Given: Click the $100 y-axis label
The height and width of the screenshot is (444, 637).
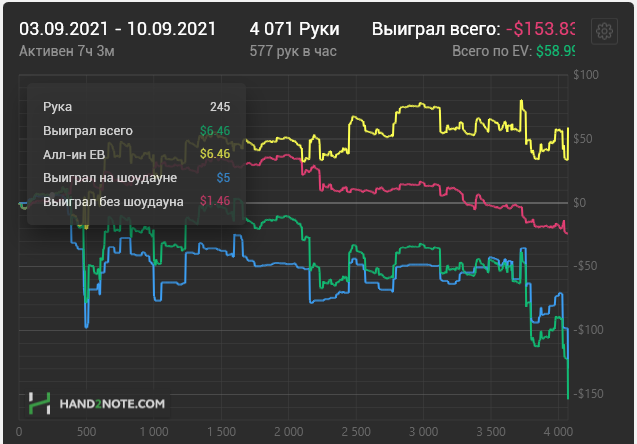Looking at the screenshot, I should pos(586,75).
